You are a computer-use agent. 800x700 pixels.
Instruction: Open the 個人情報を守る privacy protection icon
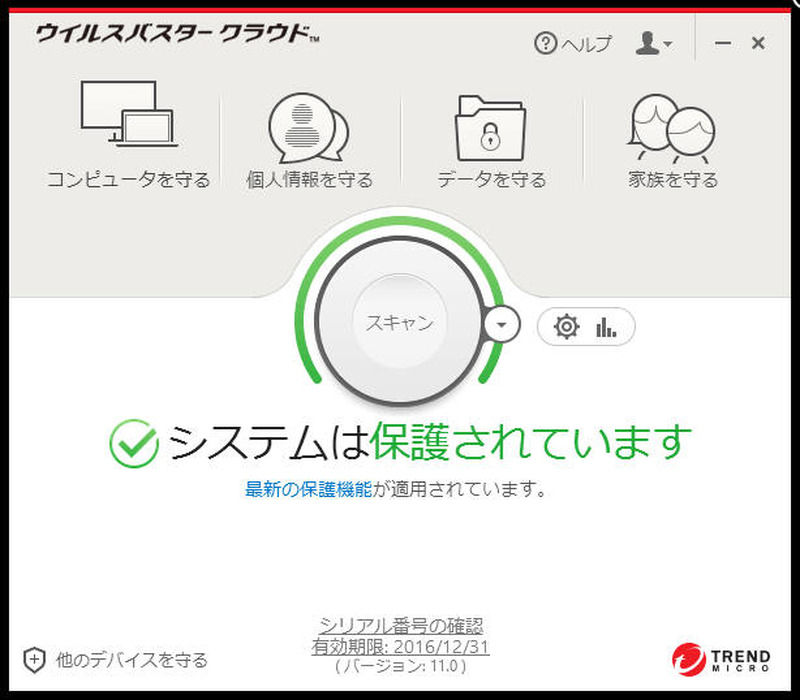(x=308, y=127)
